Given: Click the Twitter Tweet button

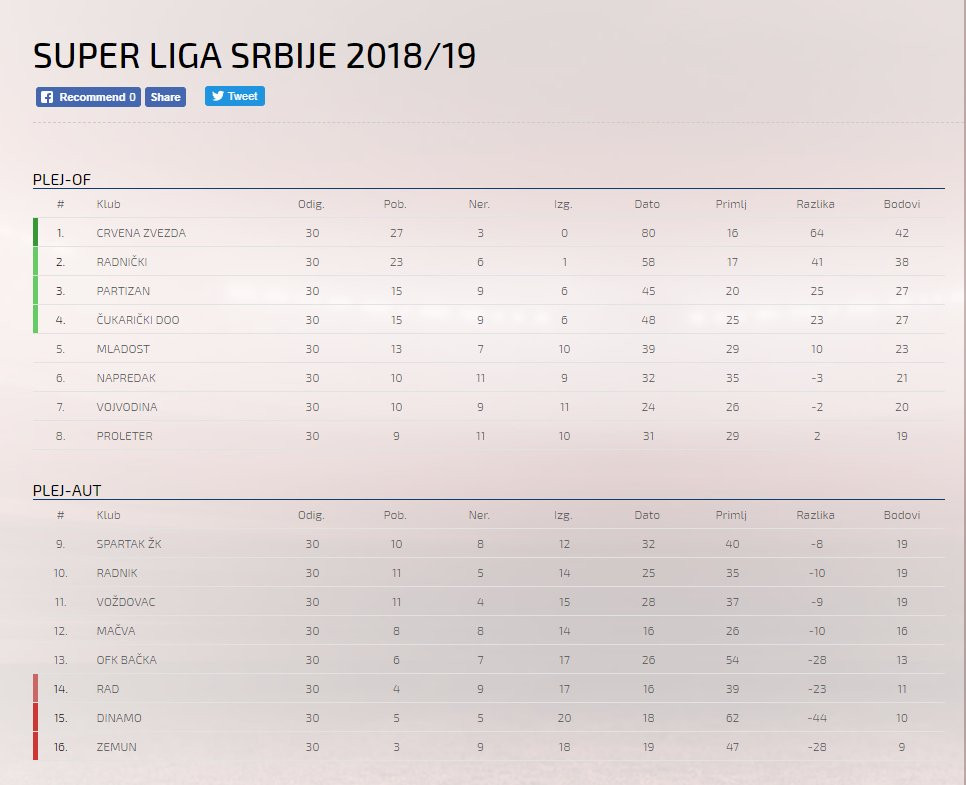Looking at the screenshot, I should coord(235,96).
